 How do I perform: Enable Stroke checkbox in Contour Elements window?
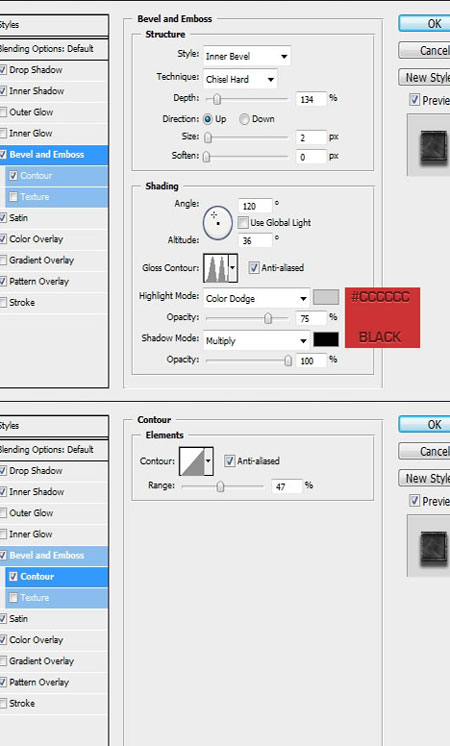point(3,704)
